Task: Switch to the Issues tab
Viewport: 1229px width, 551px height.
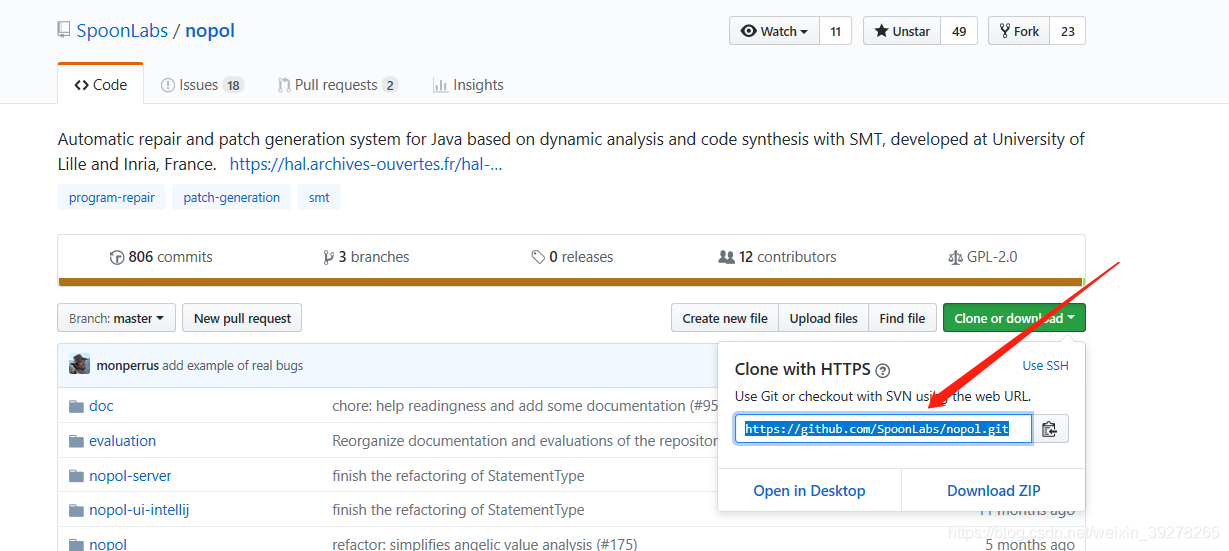Action: pyautogui.click(x=202, y=85)
